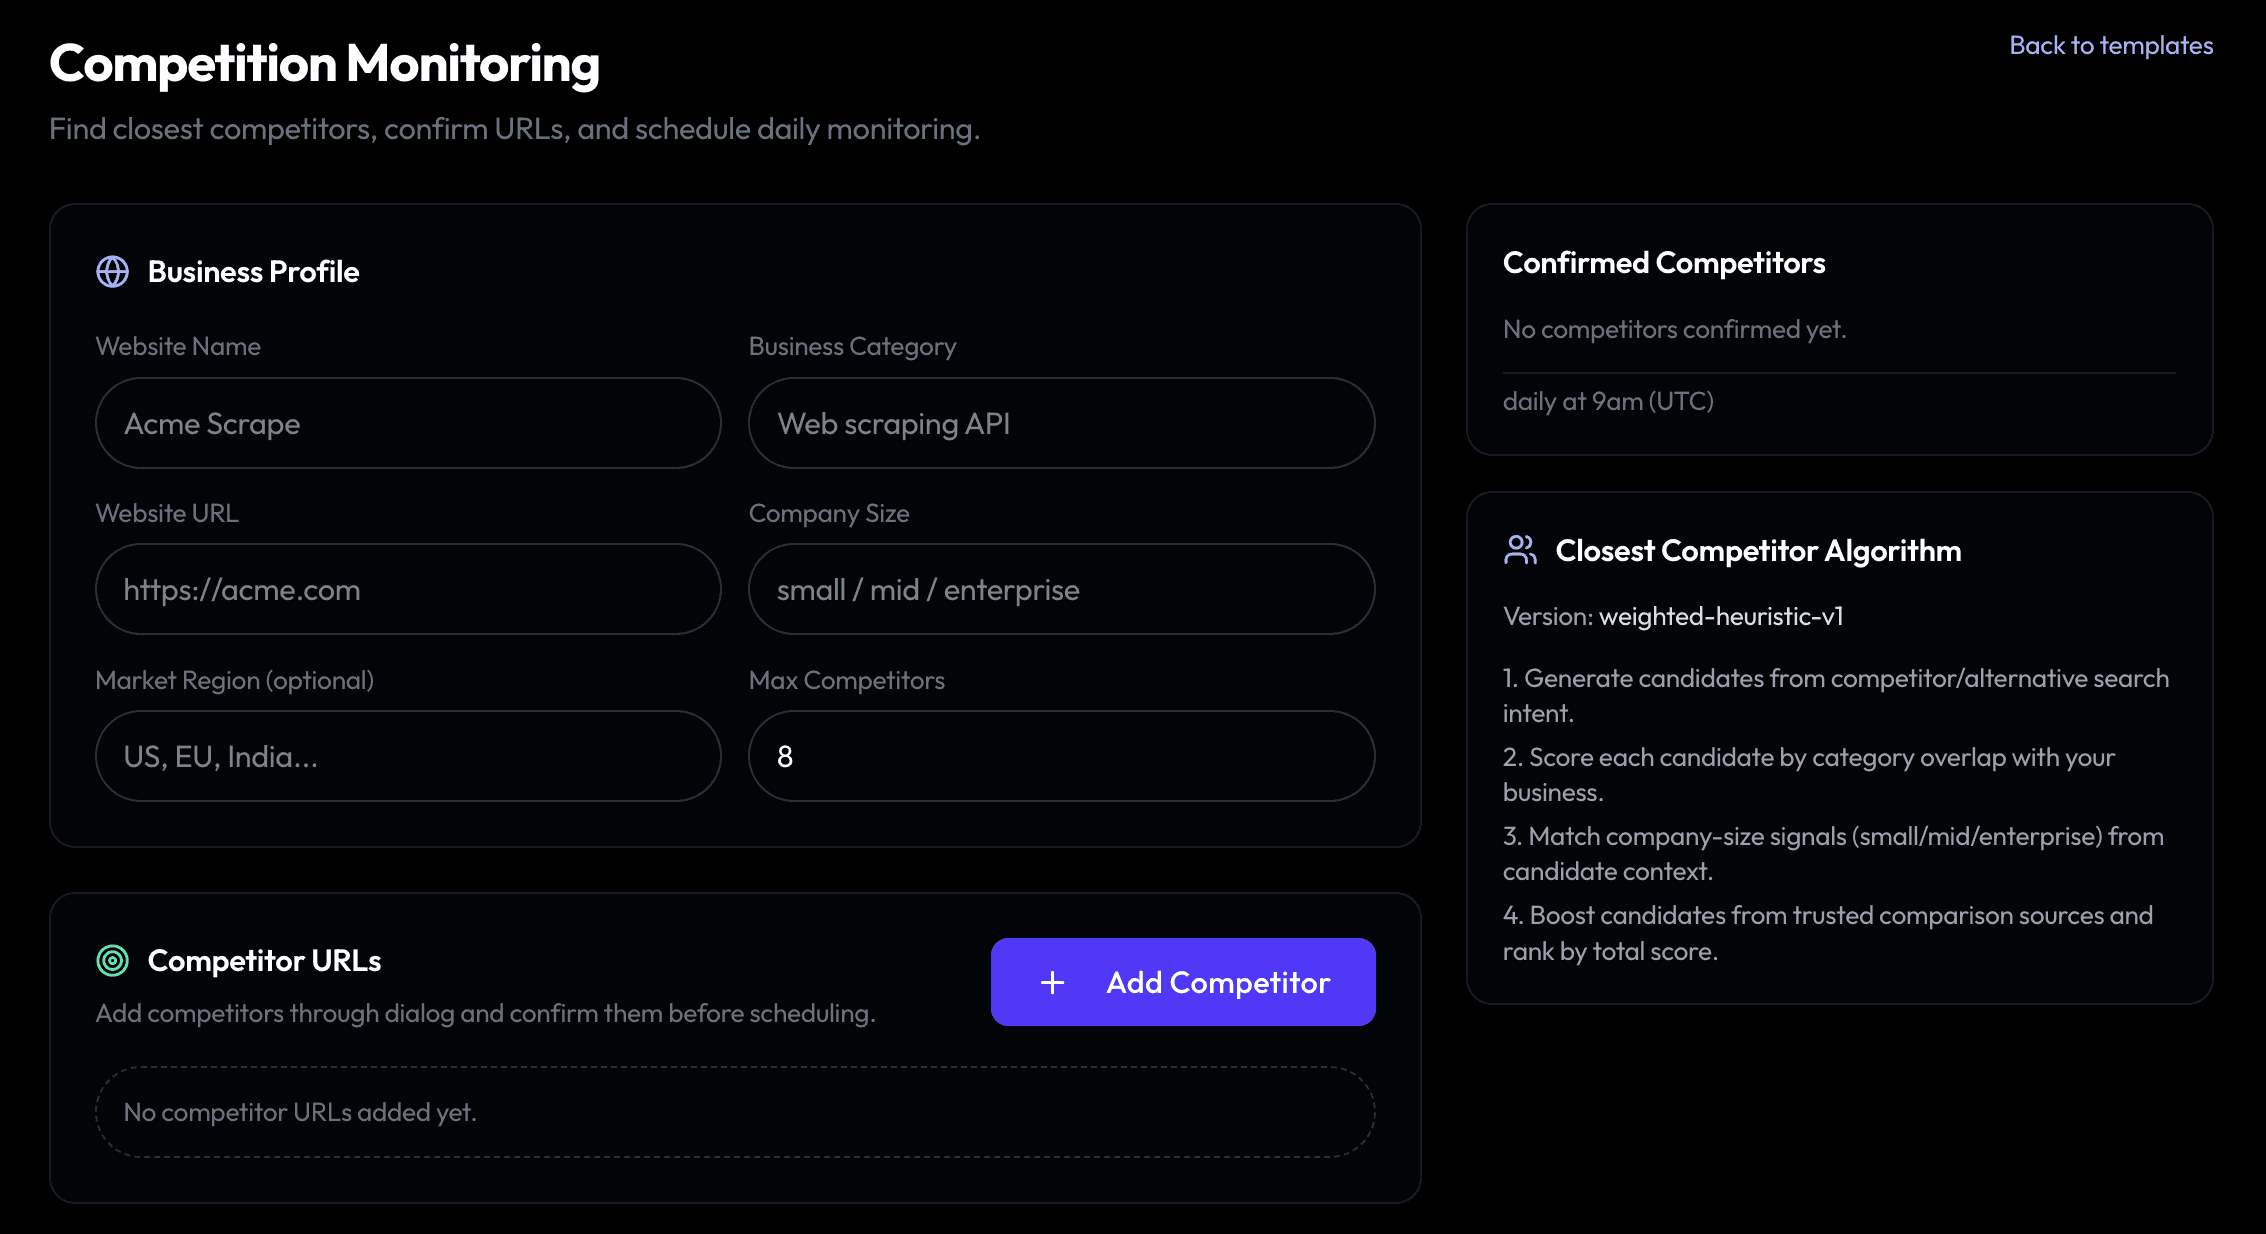Screen dimensions: 2266x1234
Task: Click the Website Name input field
Action: point(407,423)
